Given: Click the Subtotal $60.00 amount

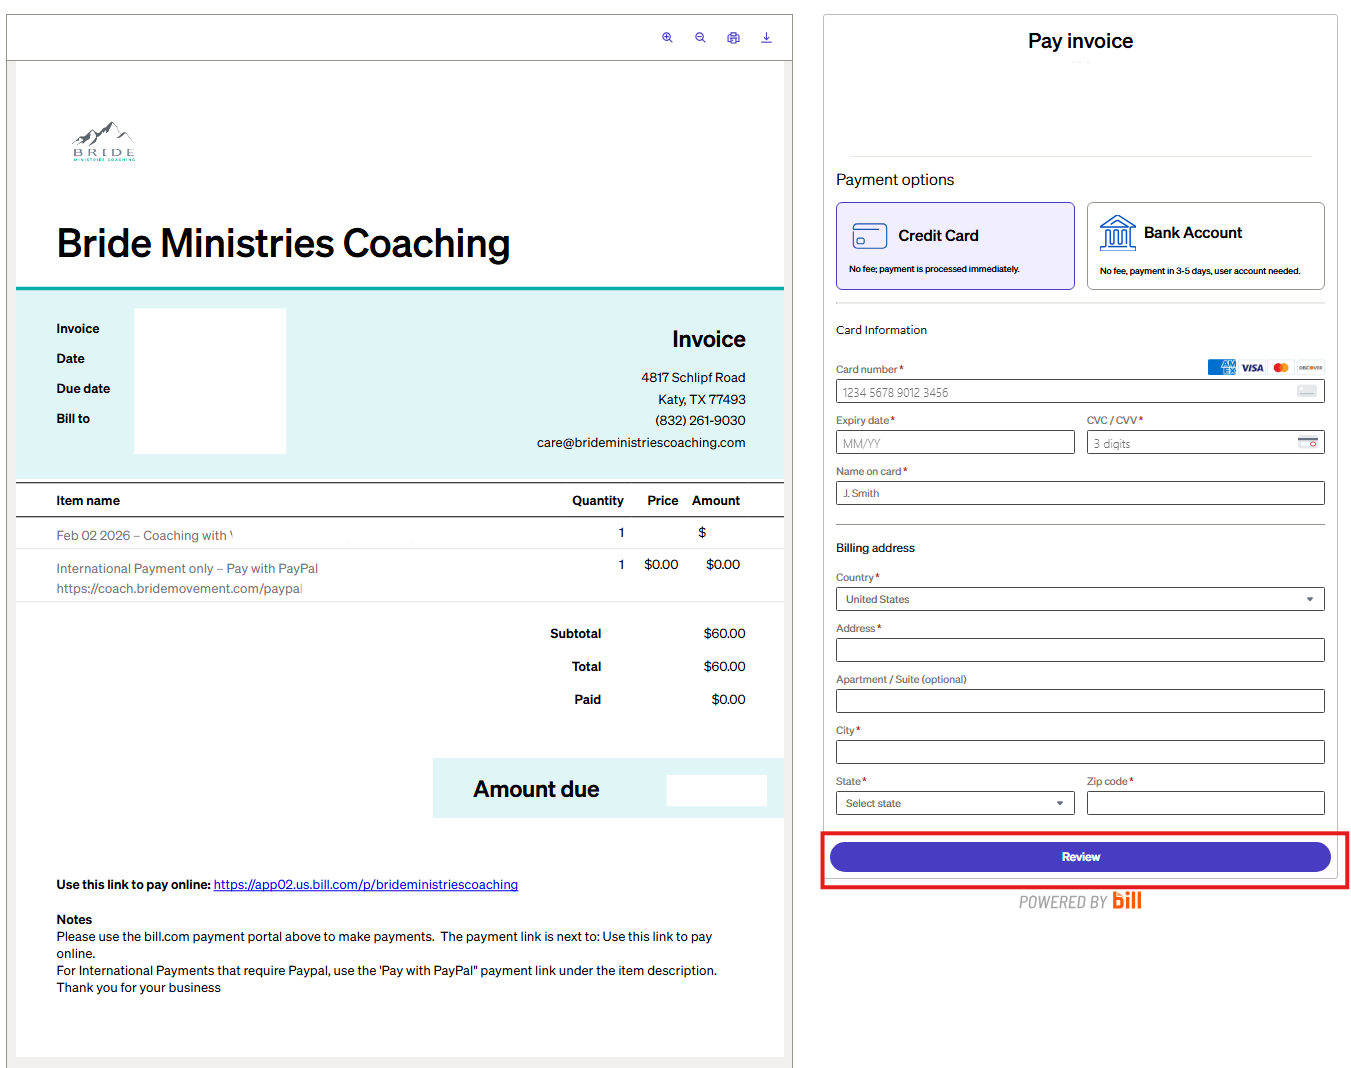Looking at the screenshot, I should [x=725, y=634].
